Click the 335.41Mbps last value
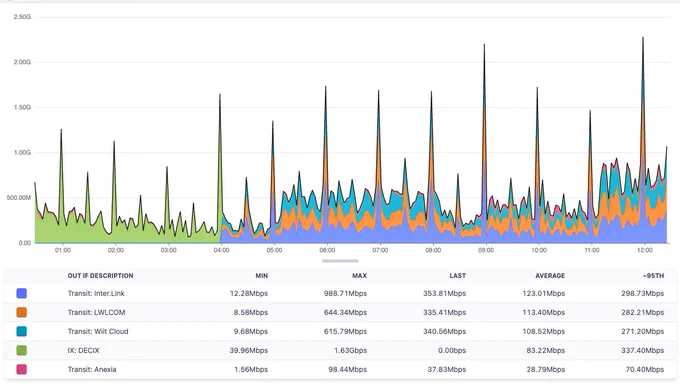 click(445, 313)
